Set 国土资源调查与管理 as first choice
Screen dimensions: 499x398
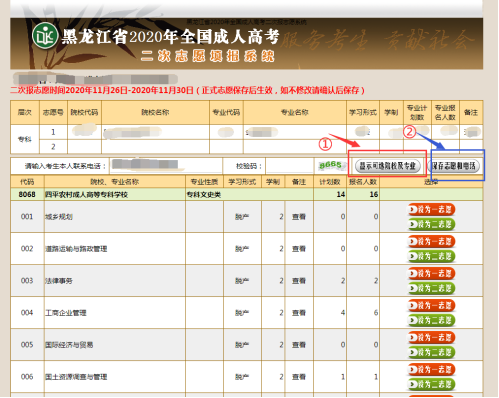[431, 369]
